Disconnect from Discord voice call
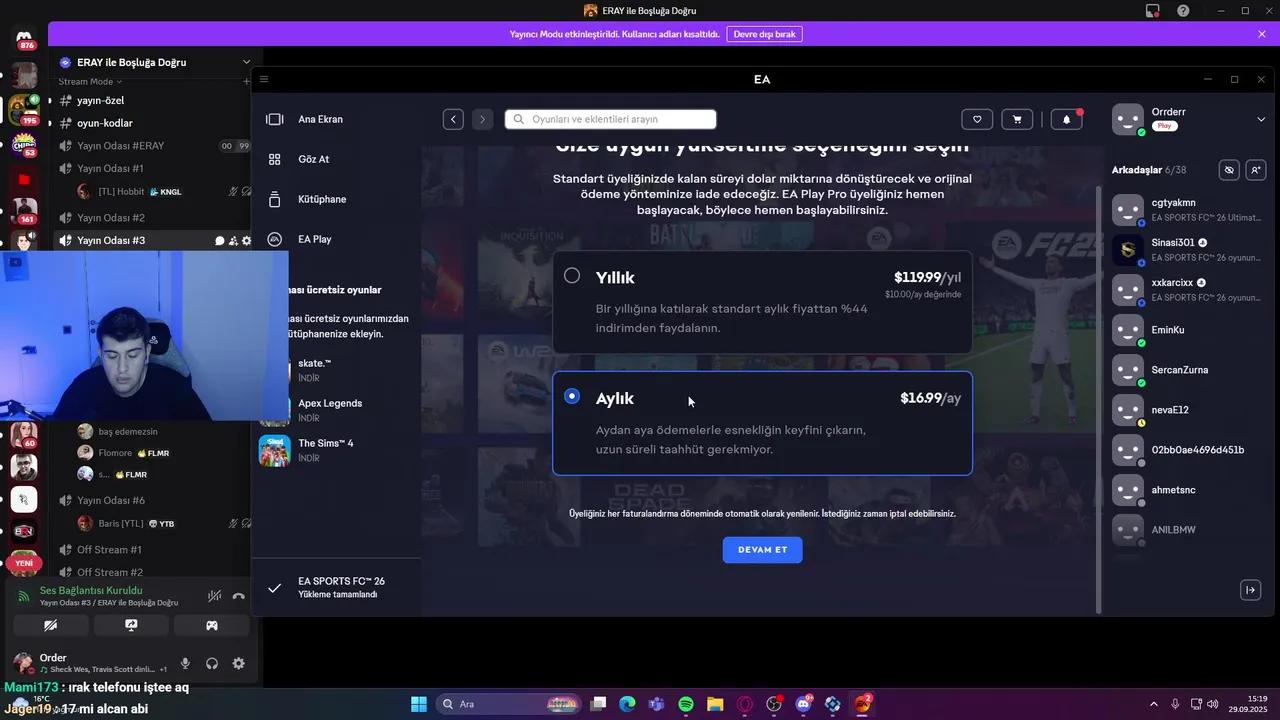 click(x=238, y=596)
